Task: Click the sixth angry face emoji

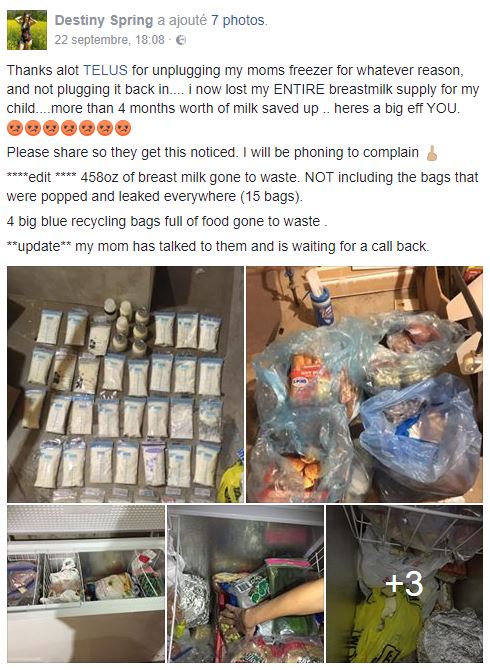Action: (105, 128)
